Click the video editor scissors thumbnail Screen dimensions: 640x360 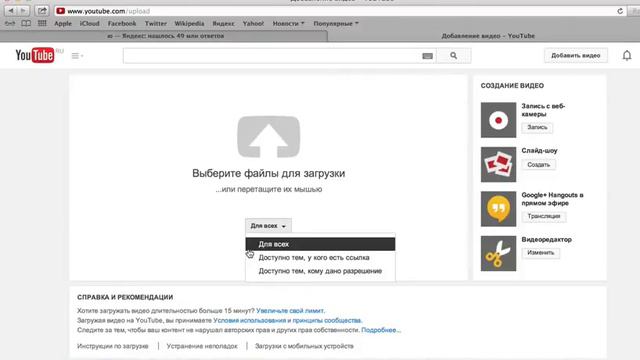(x=498, y=253)
